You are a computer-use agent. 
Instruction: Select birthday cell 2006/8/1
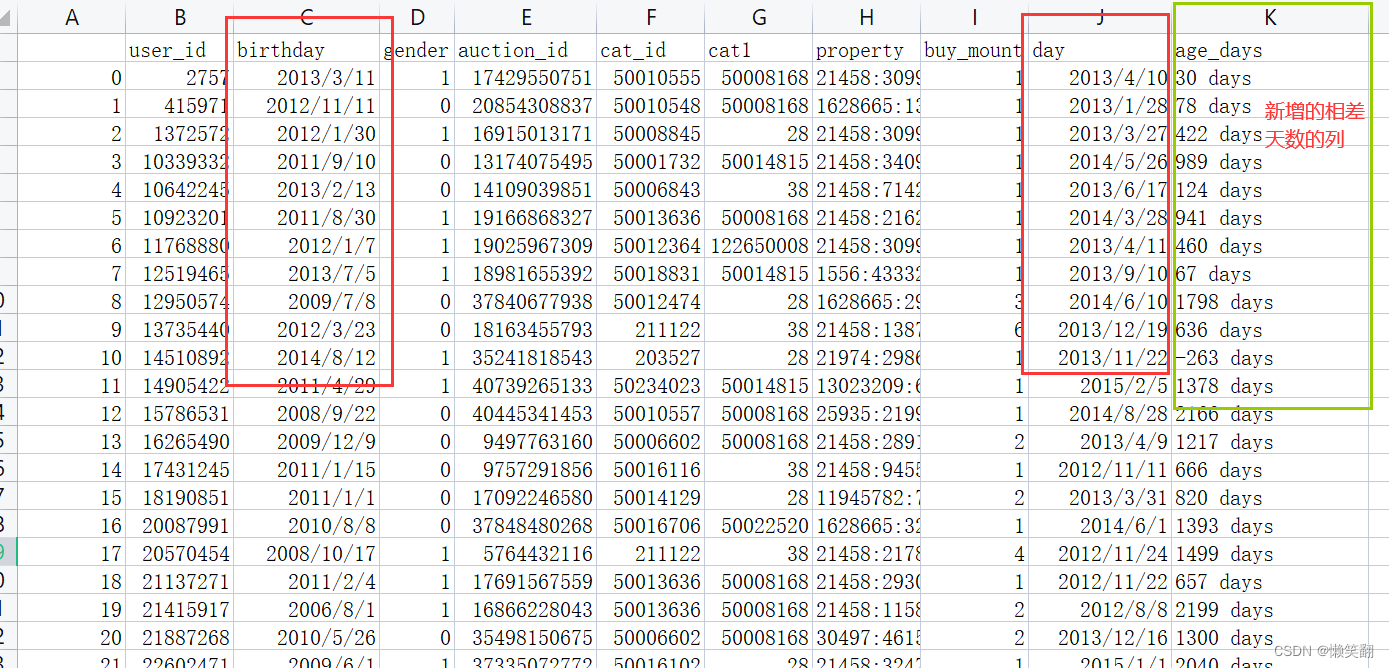click(x=307, y=610)
